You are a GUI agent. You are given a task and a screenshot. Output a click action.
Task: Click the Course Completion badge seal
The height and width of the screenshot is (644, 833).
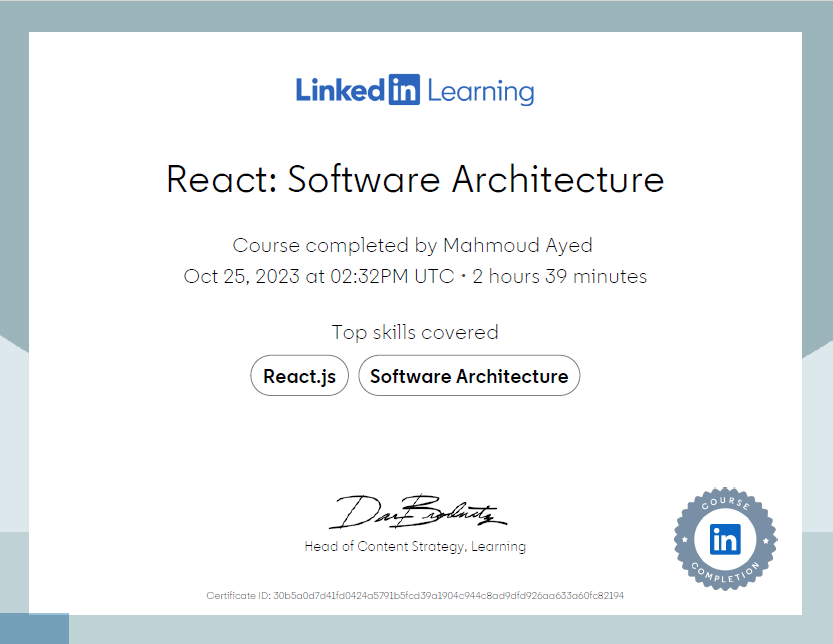click(725, 539)
